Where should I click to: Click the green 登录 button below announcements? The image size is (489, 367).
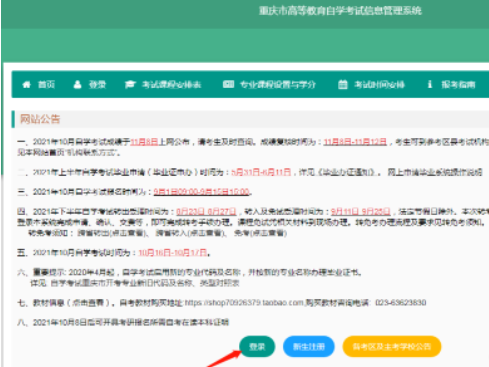click(x=257, y=347)
